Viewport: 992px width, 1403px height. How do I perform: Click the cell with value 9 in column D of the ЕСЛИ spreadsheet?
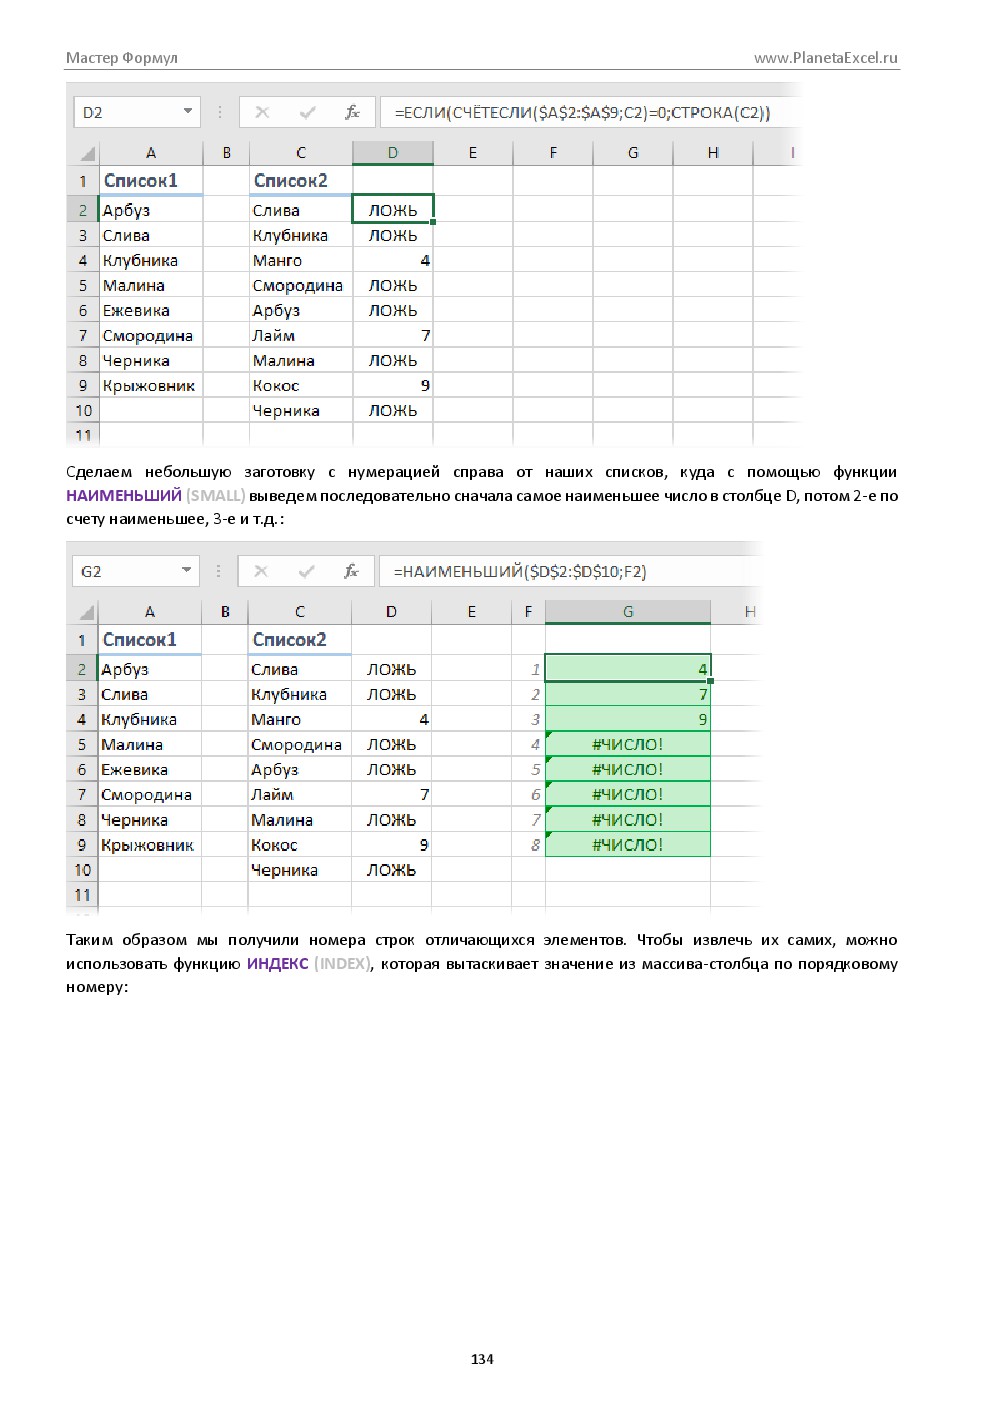pyautogui.click(x=393, y=385)
